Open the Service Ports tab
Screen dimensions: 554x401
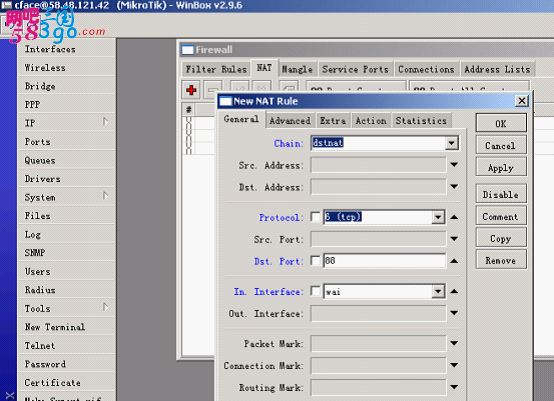(355, 69)
